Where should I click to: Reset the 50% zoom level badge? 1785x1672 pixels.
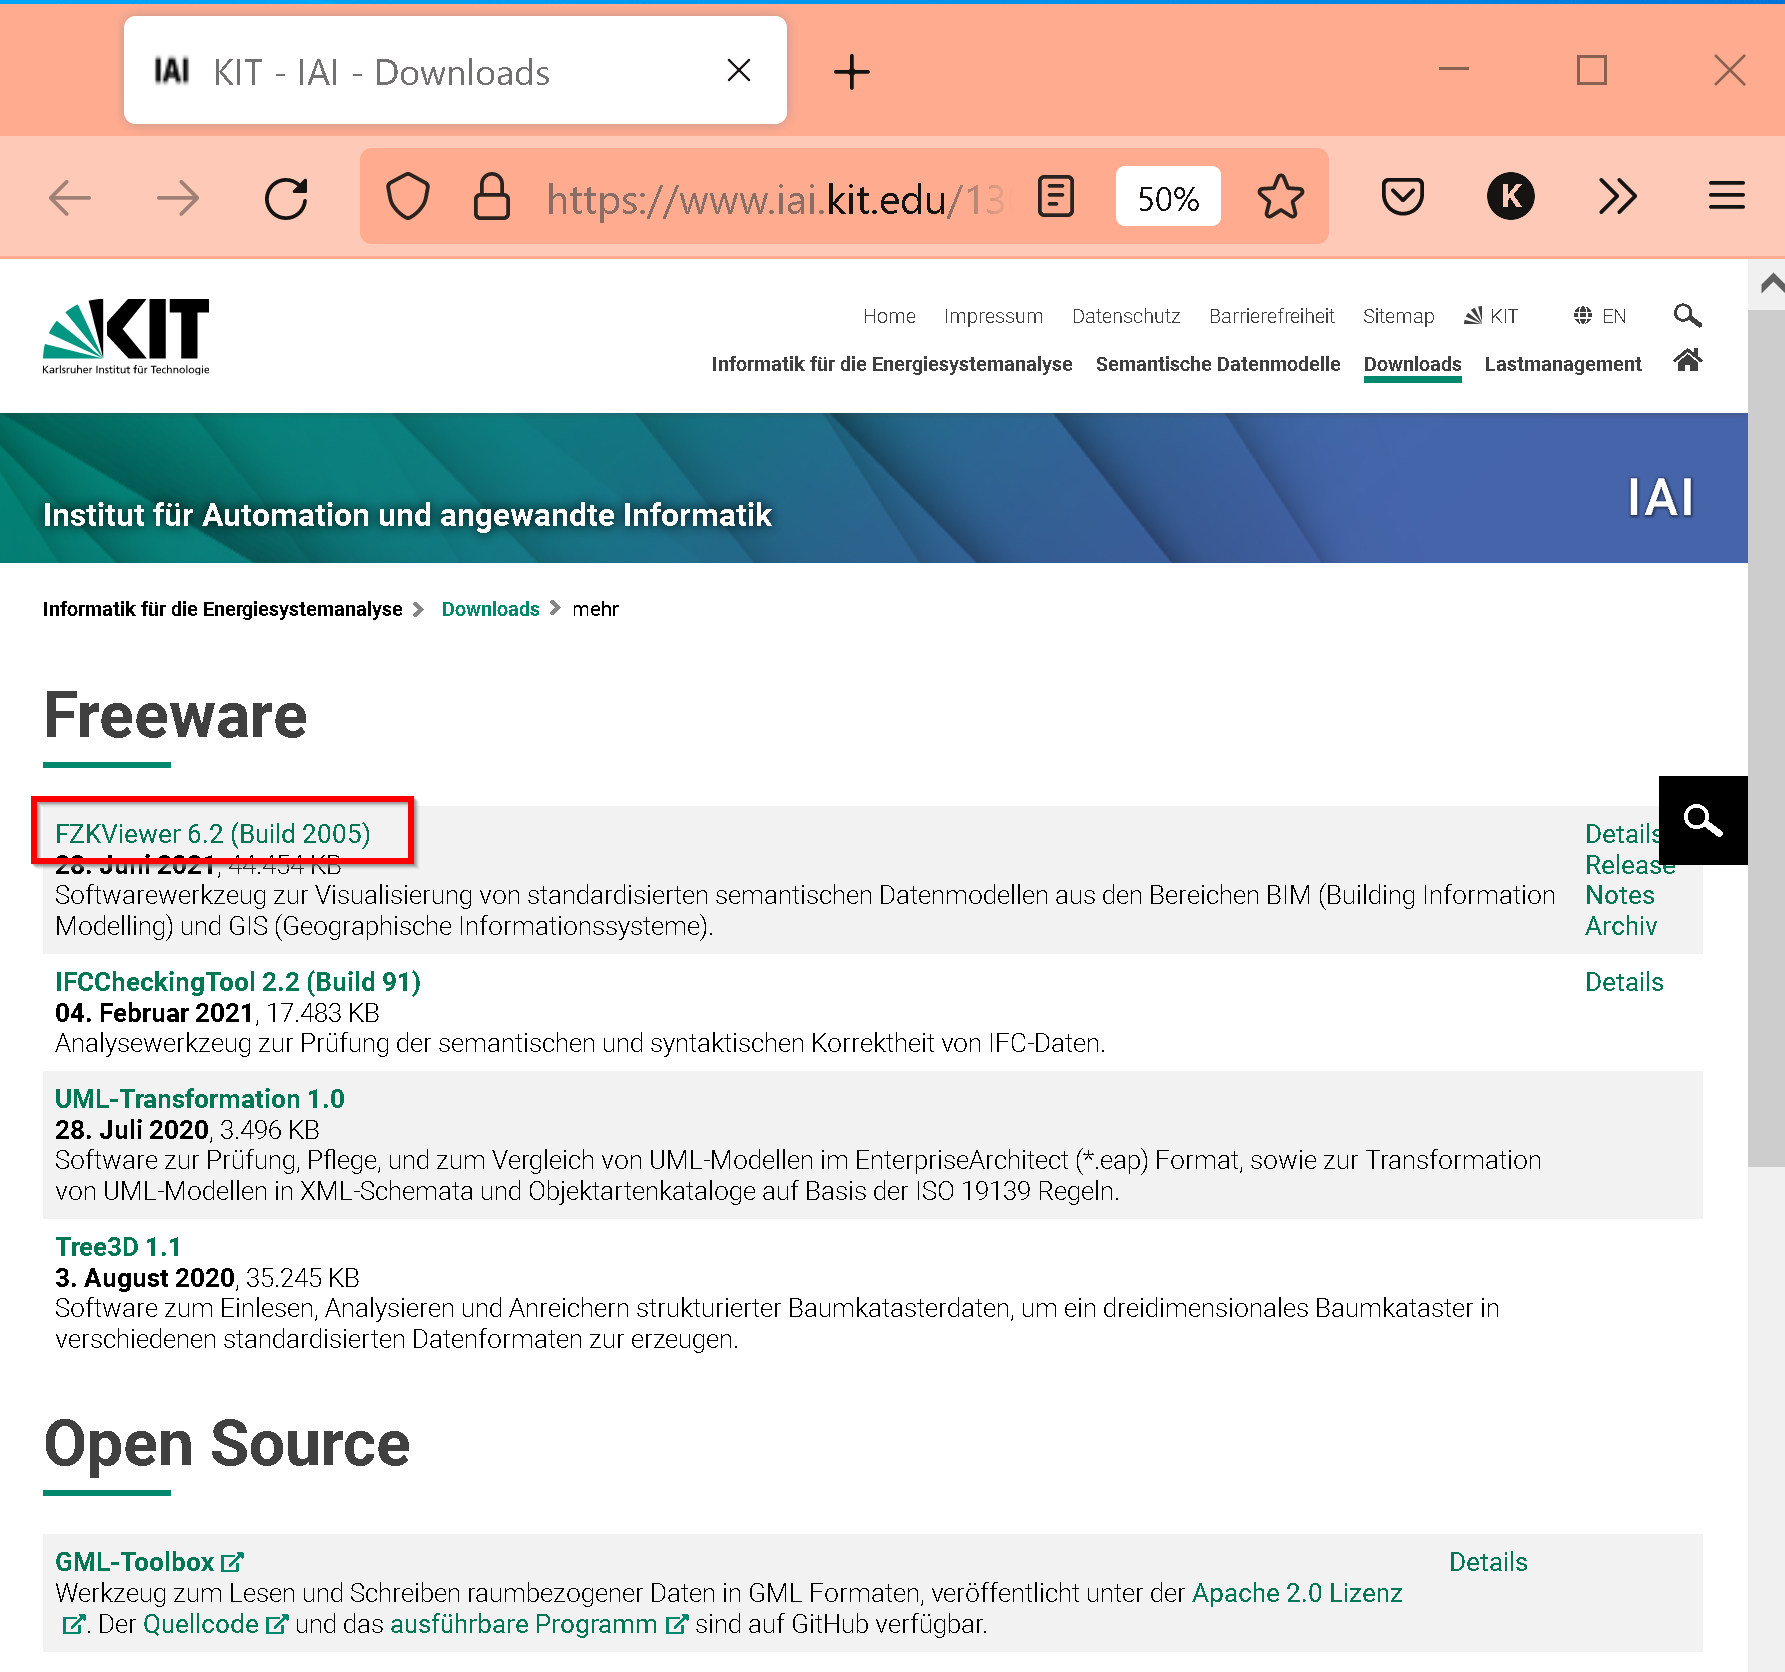pyautogui.click(x=1168, y=197)
